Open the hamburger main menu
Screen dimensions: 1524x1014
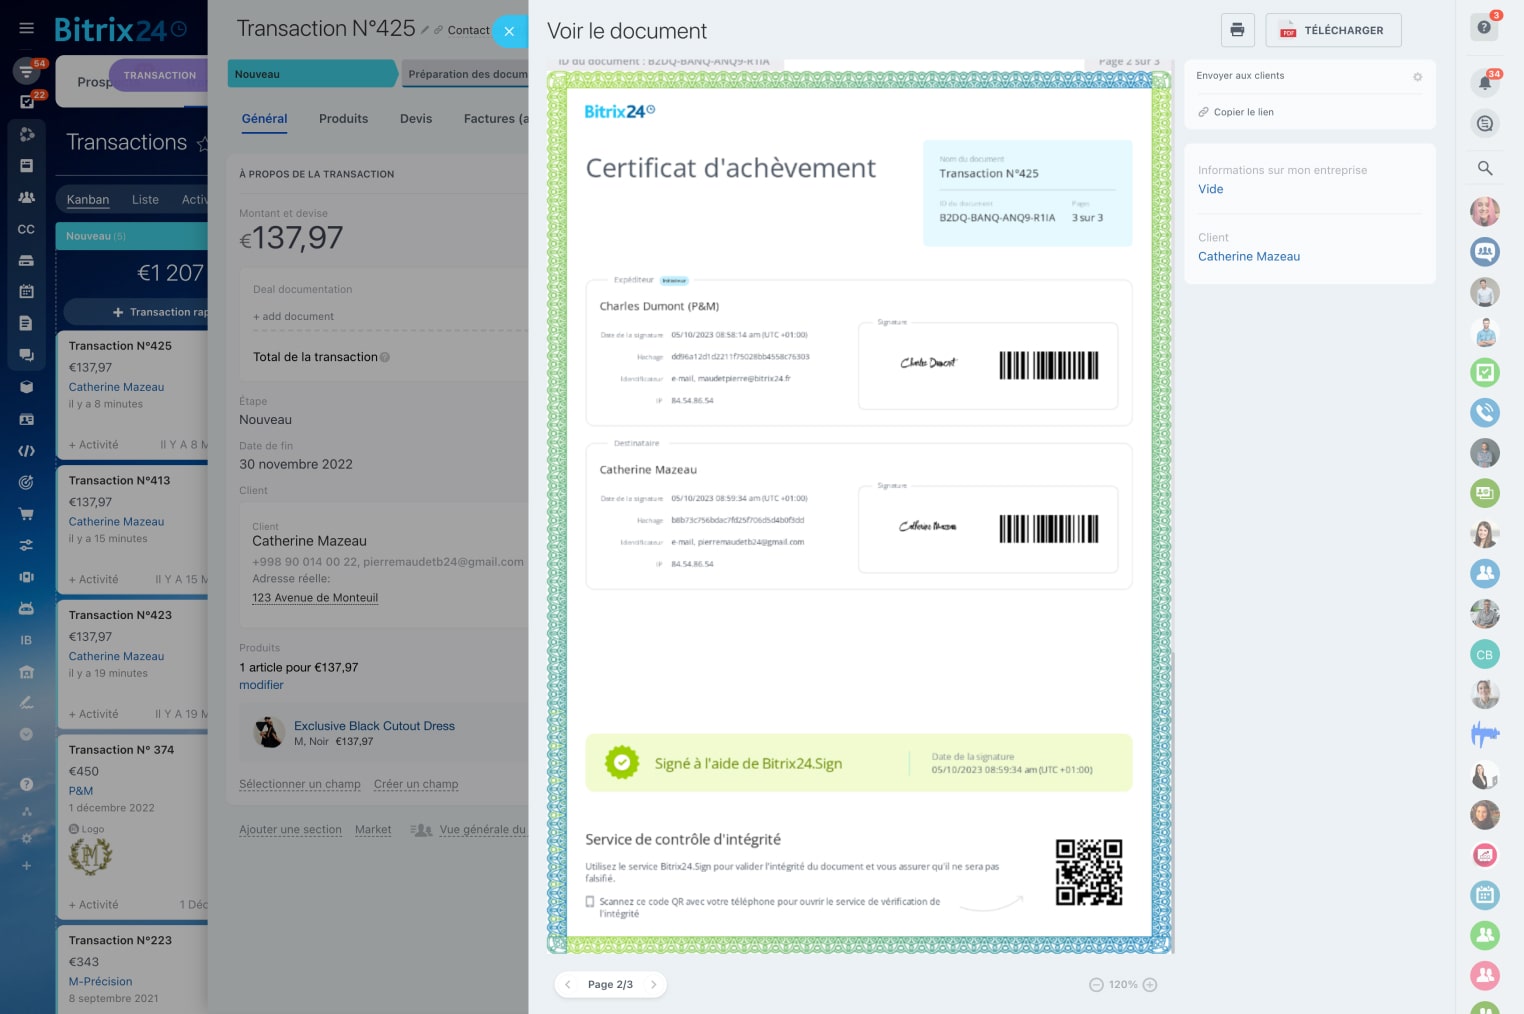tap(27, 29)
